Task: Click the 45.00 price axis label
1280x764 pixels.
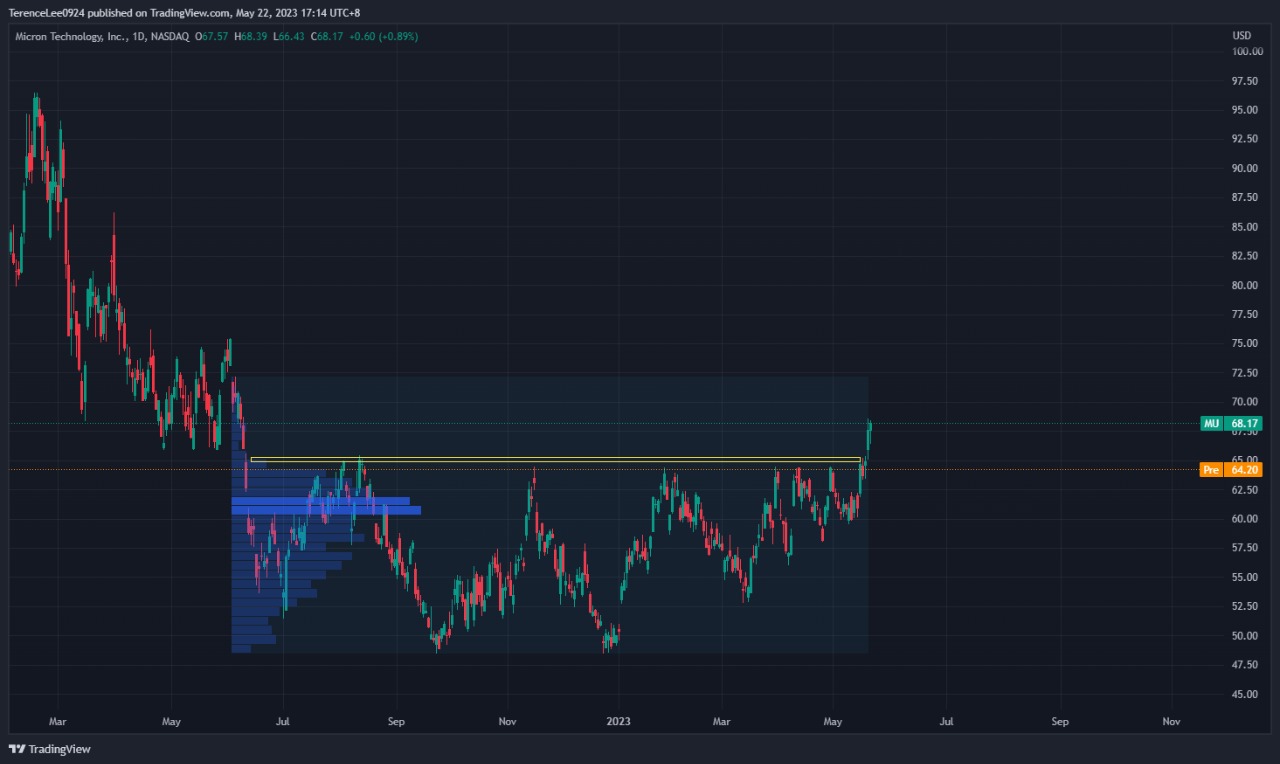Action: [x=1245, y=694]
